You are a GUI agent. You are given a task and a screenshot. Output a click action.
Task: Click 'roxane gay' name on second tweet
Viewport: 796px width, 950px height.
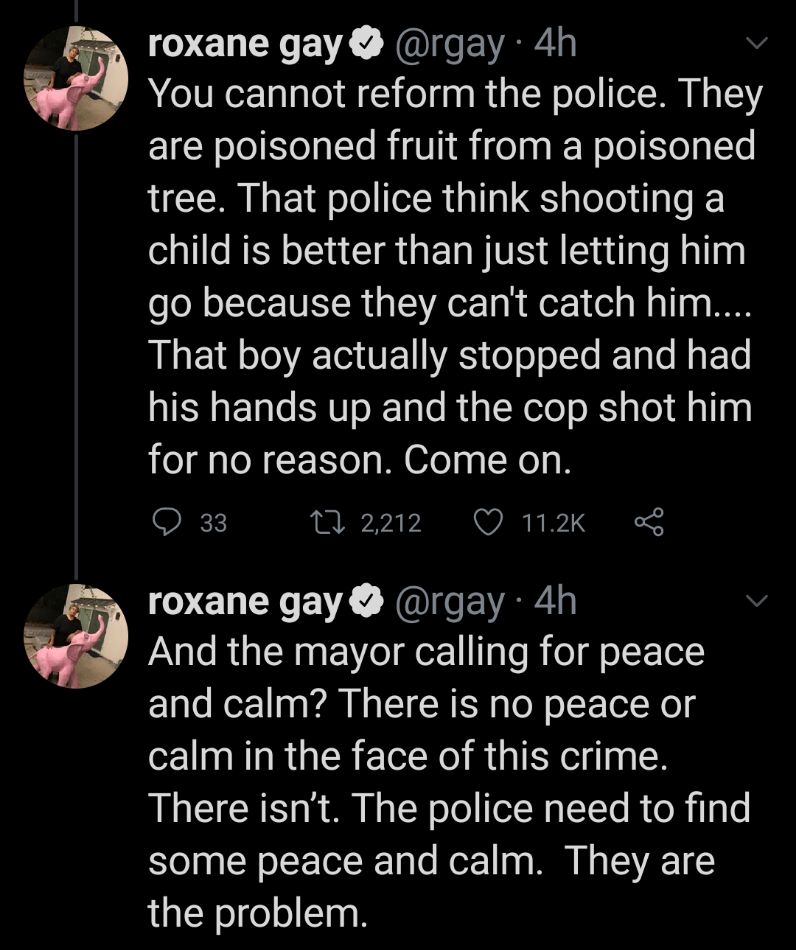point(245,602)
